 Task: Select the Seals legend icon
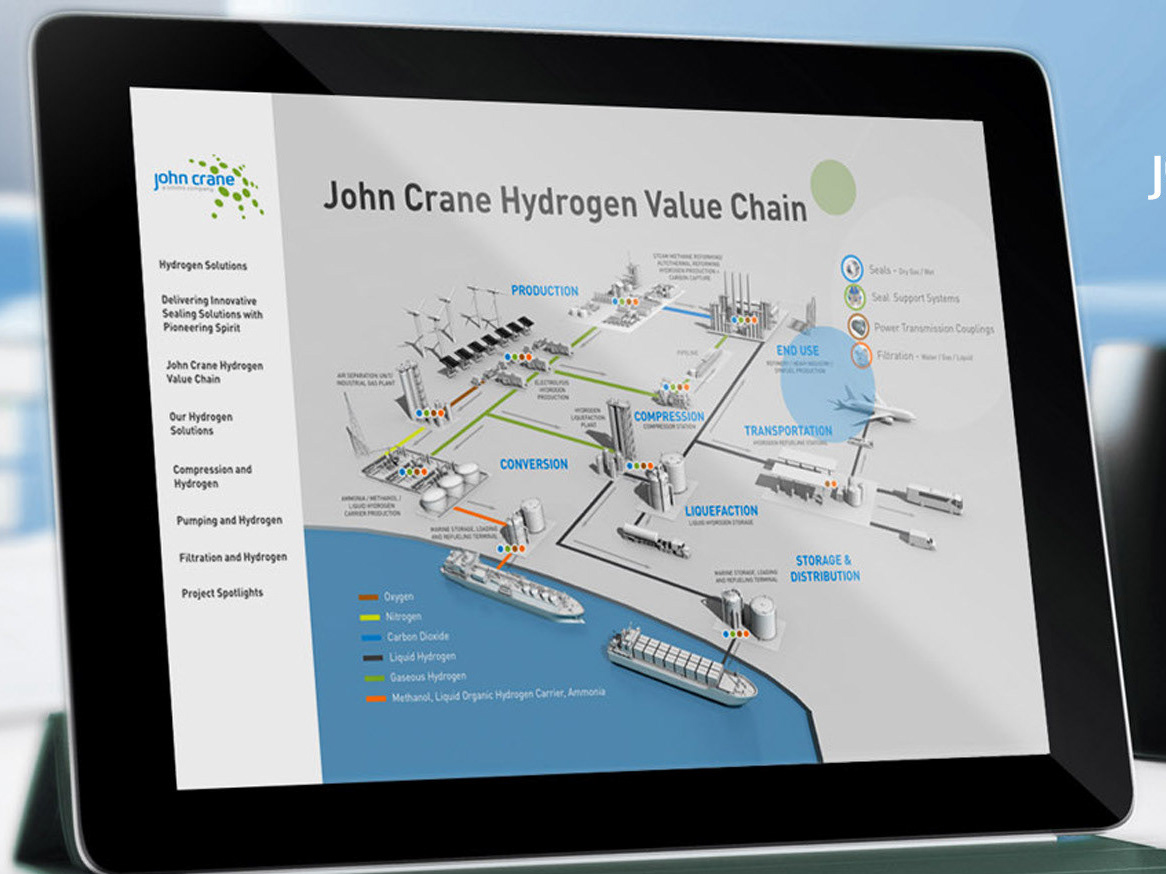pyautogui.click(x=851, y=268)
